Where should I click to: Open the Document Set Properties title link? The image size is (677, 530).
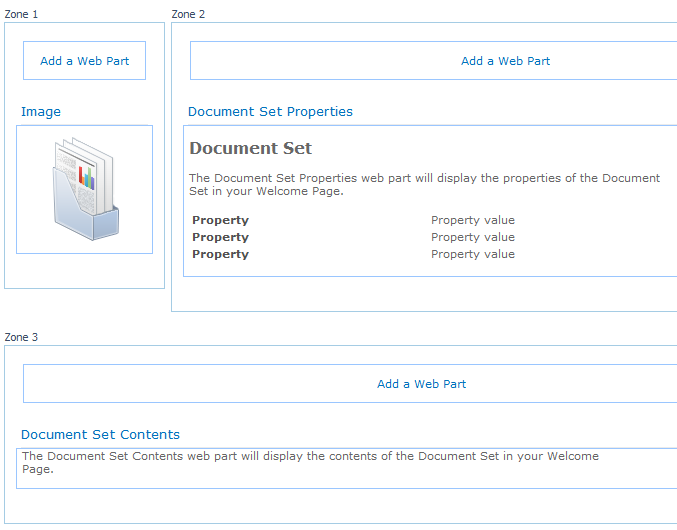(x=270, y=112)
